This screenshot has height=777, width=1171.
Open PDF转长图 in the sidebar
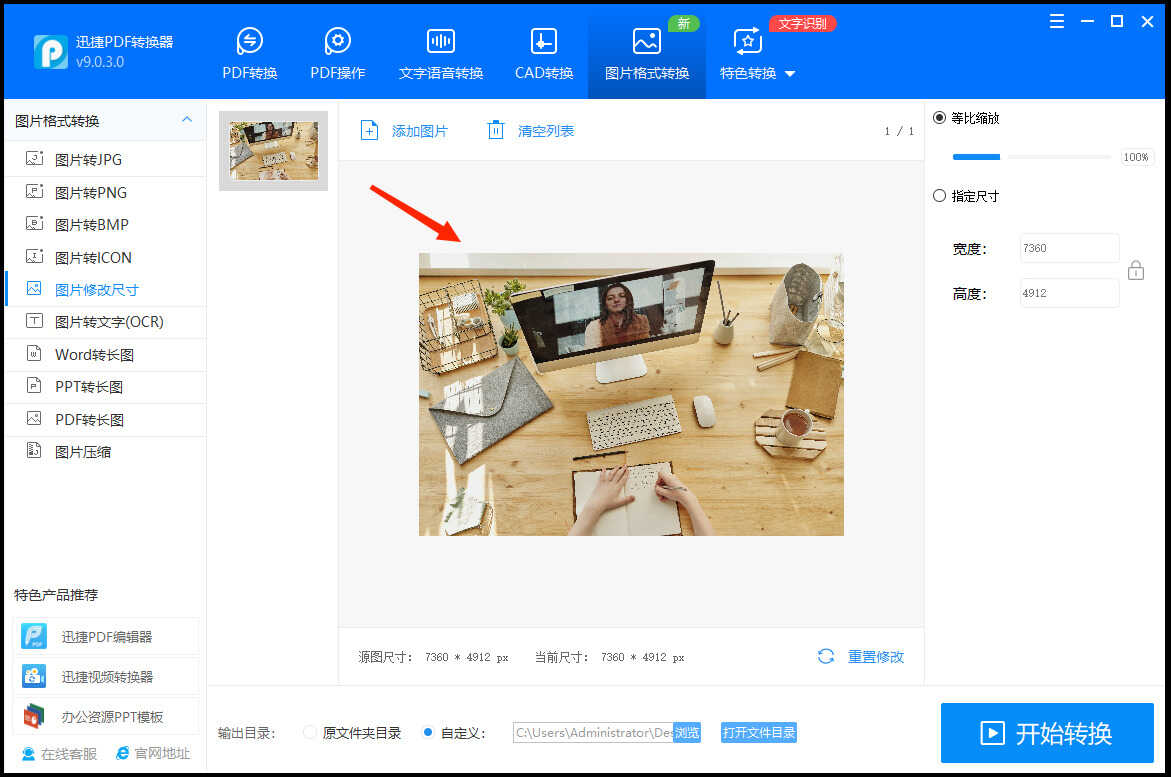(x=105, y=420)
